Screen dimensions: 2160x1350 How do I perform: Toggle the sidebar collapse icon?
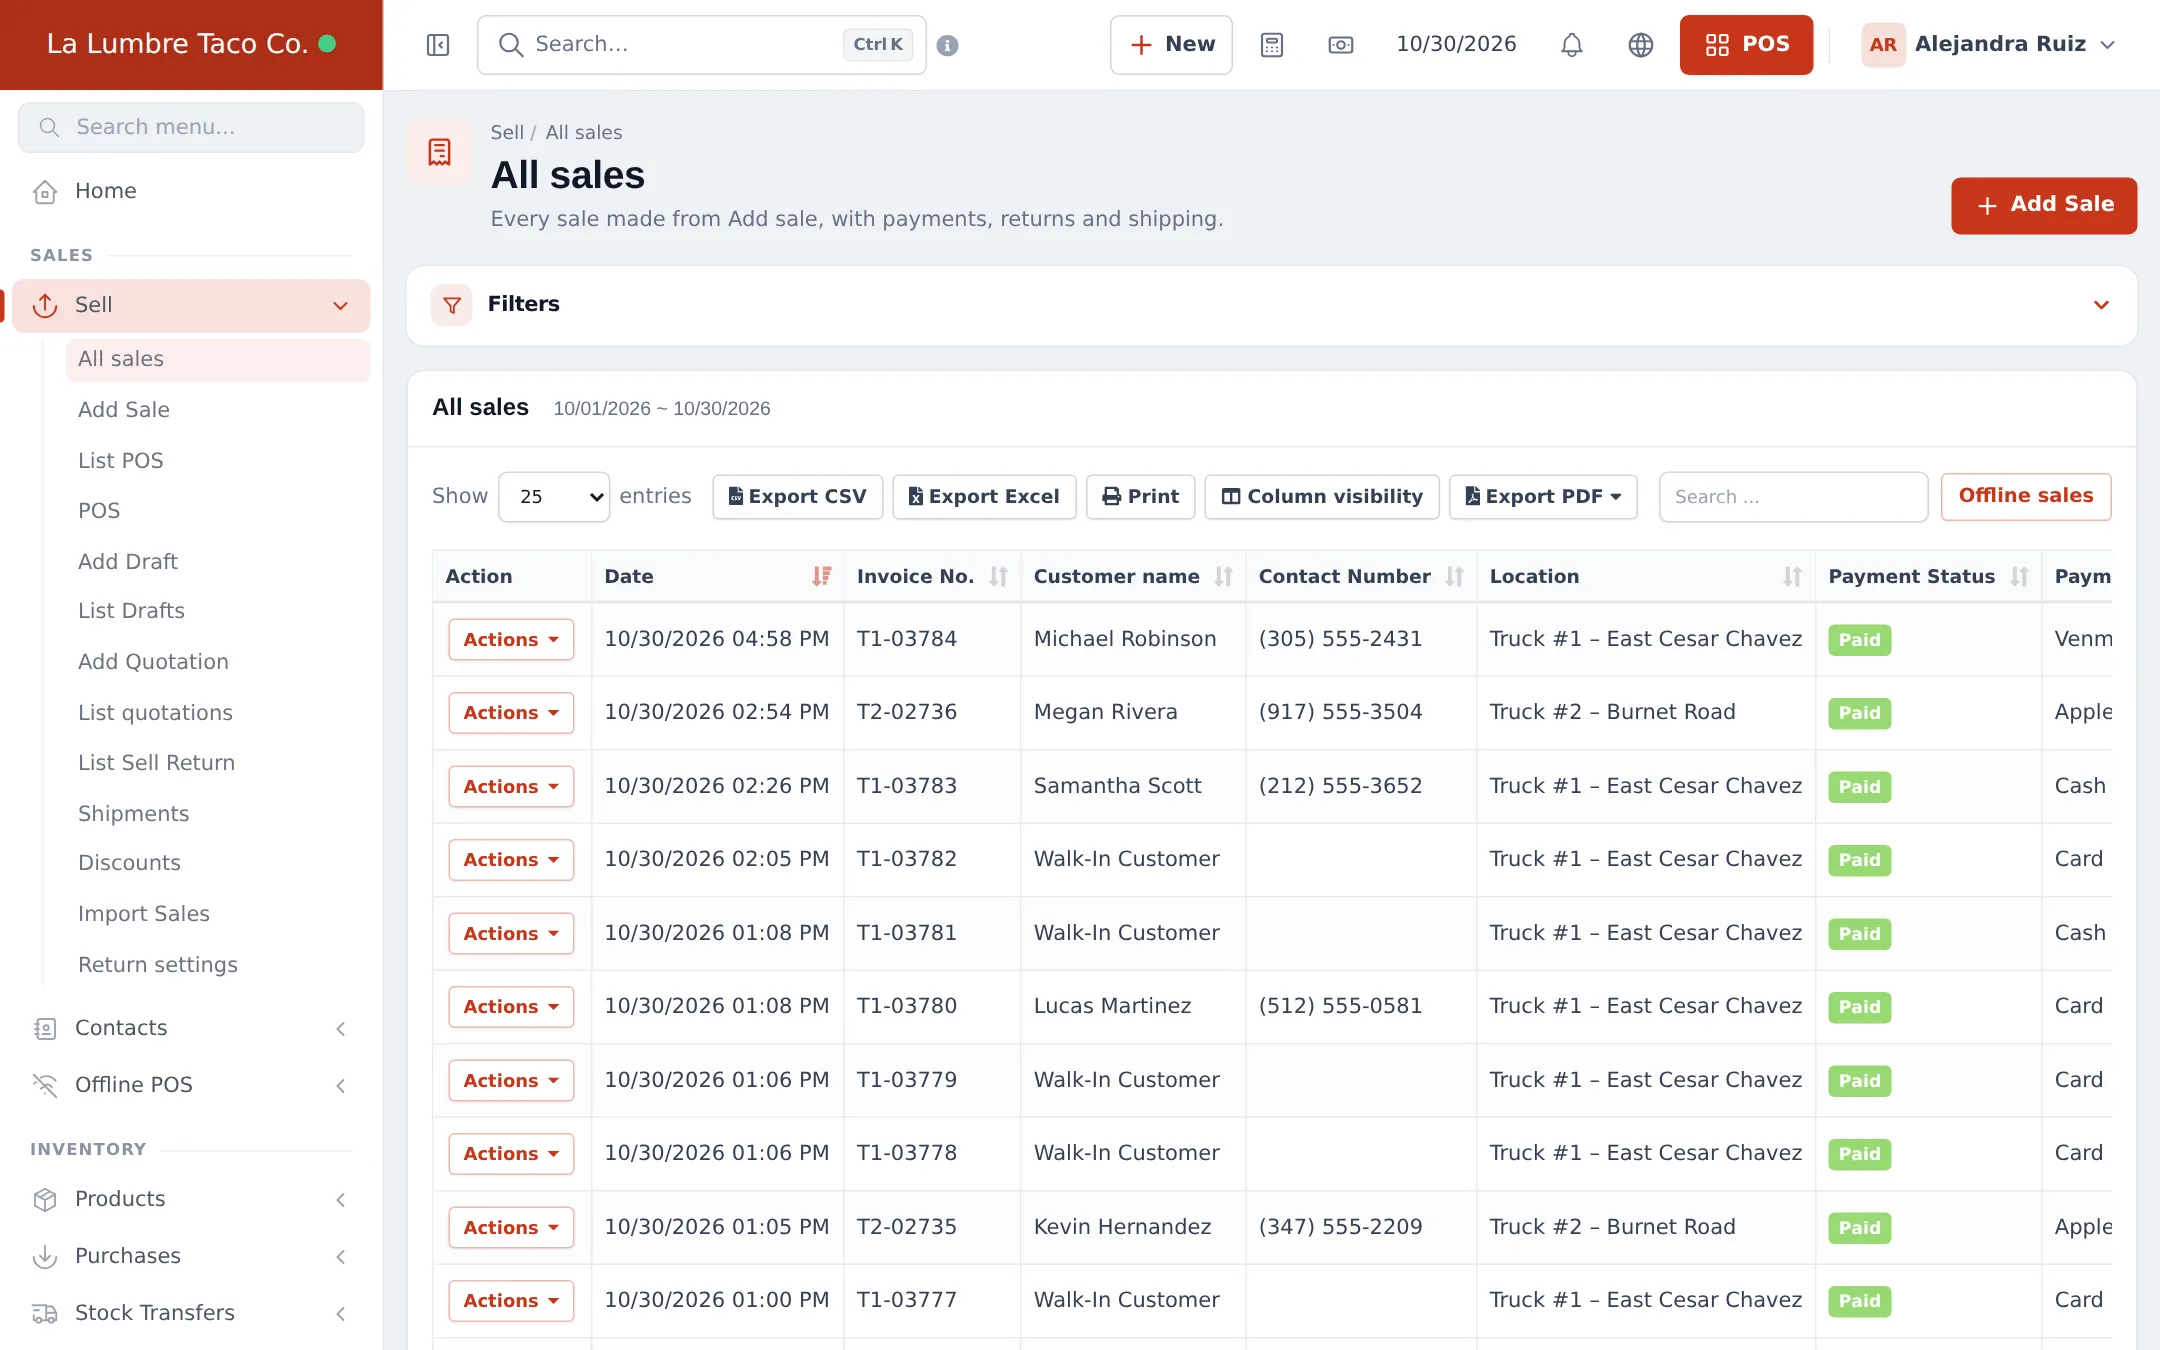438,45
